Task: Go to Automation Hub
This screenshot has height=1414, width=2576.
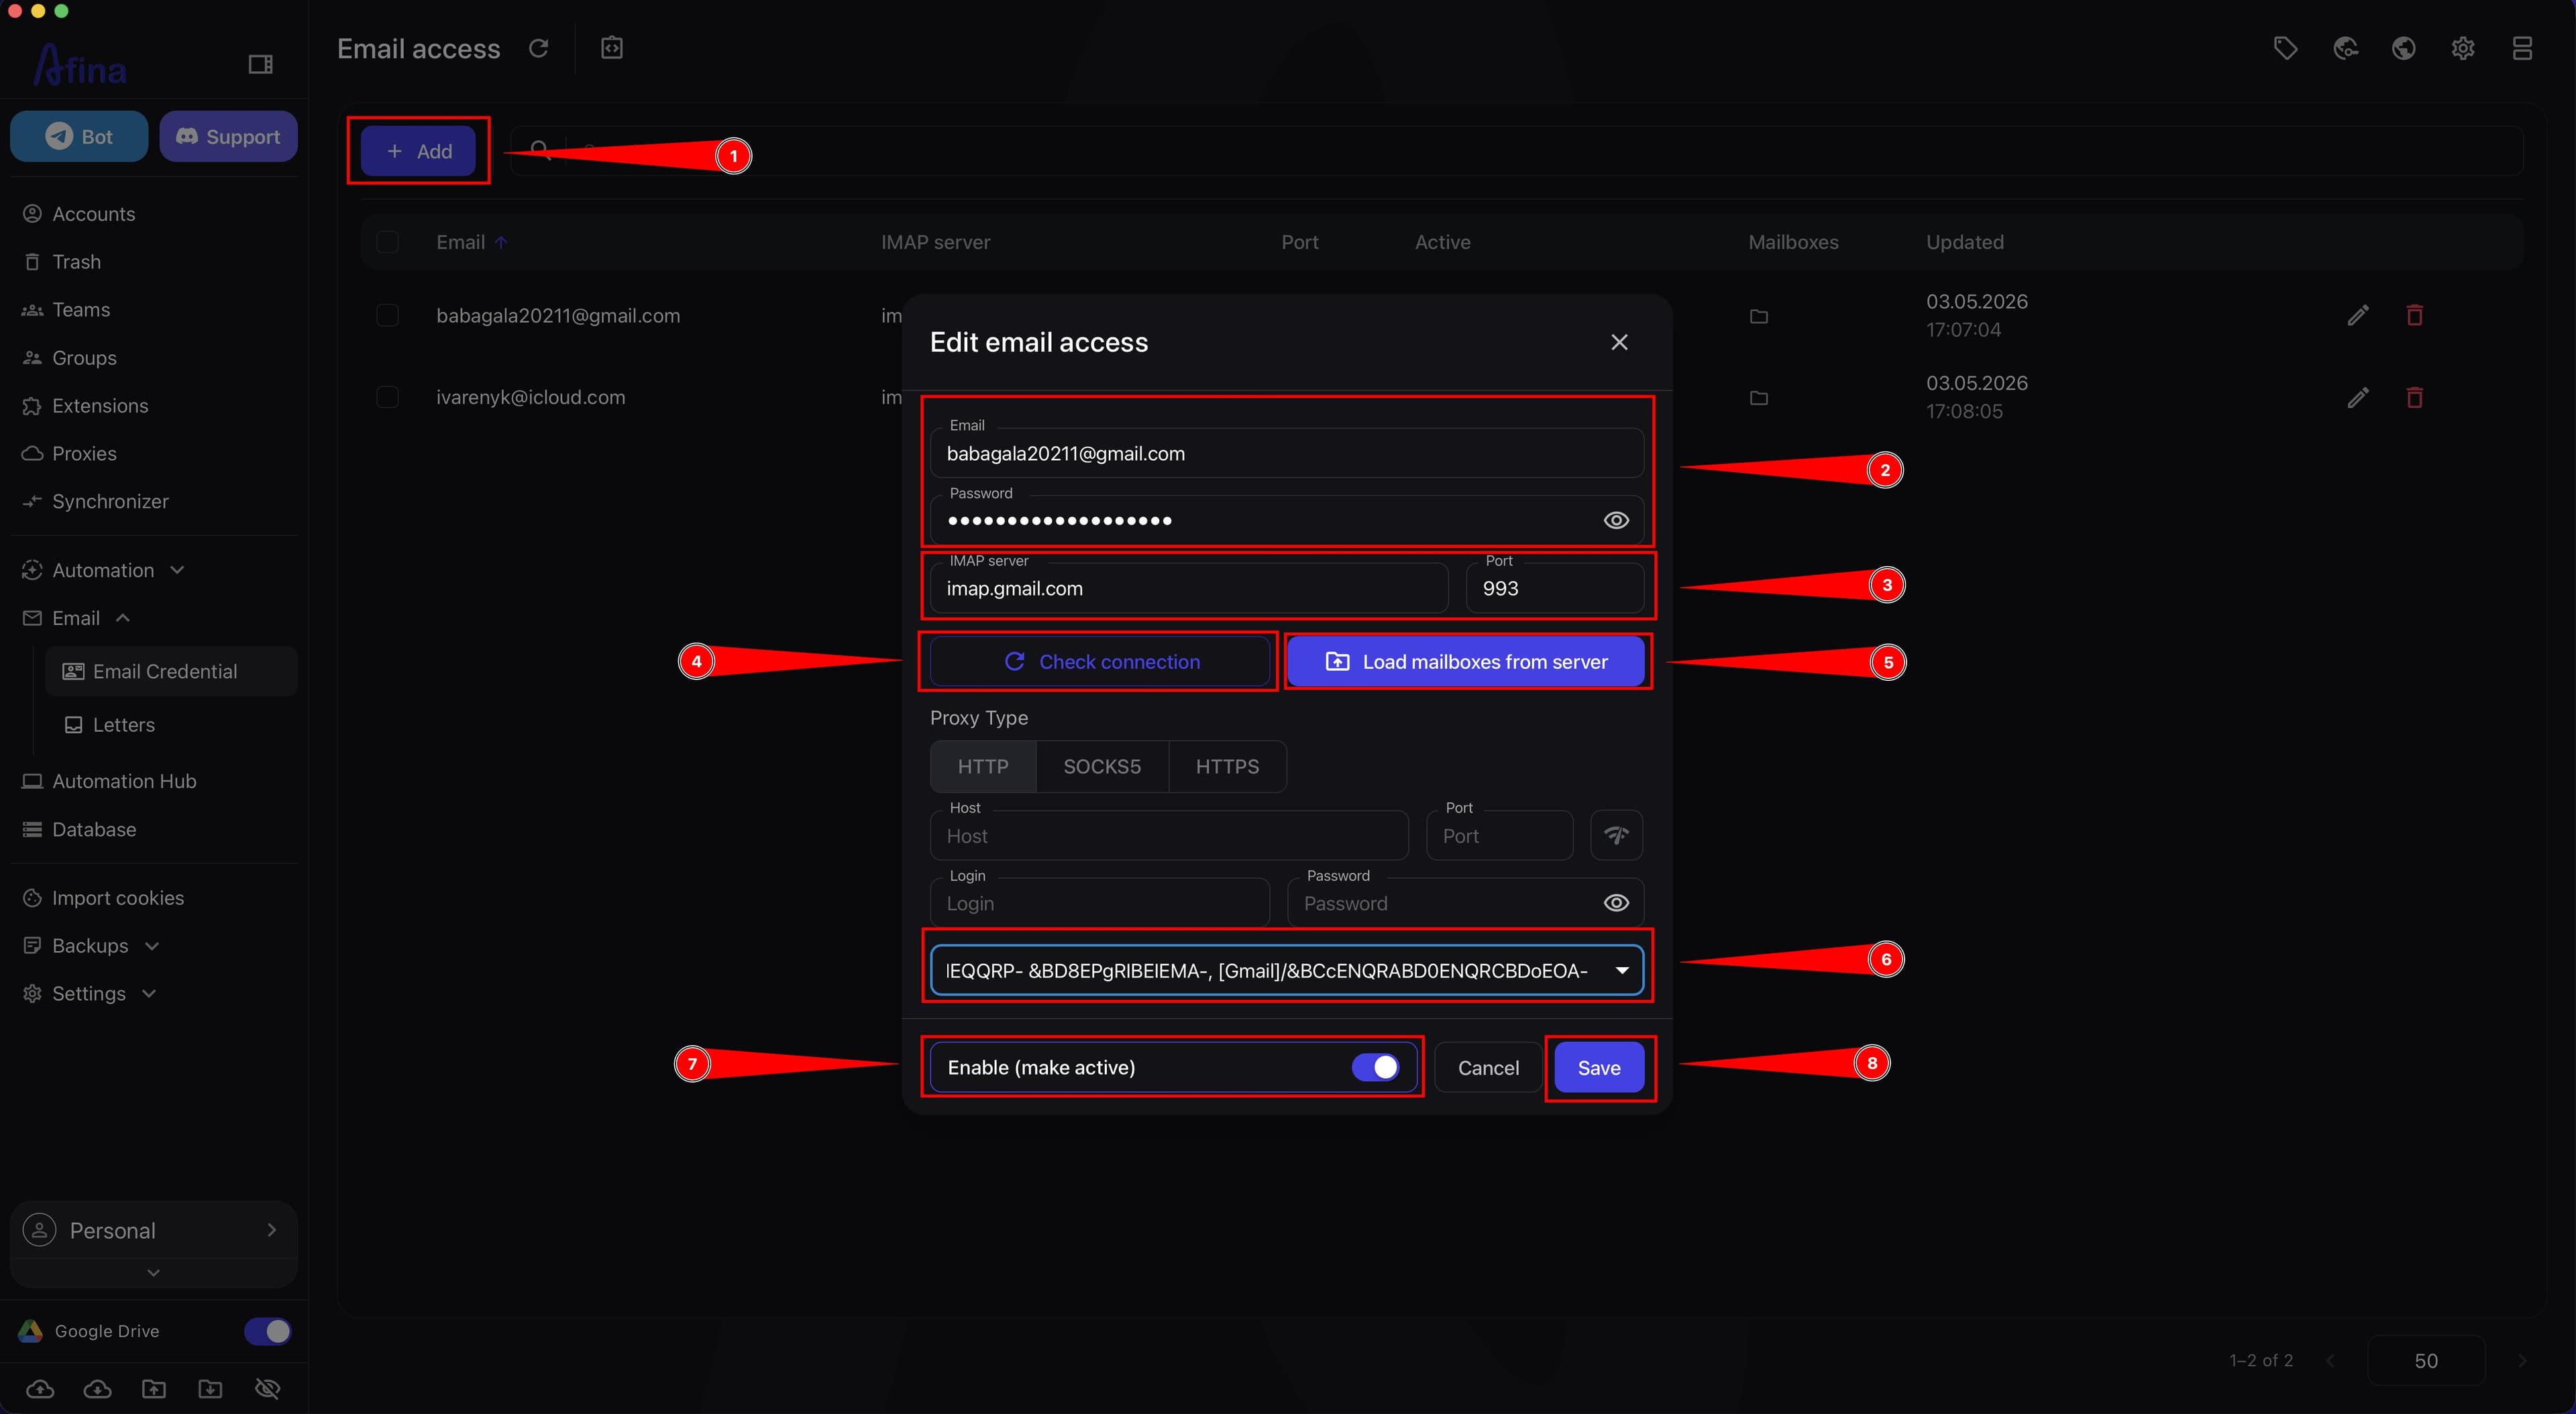Action: click(x=124, y=781)
